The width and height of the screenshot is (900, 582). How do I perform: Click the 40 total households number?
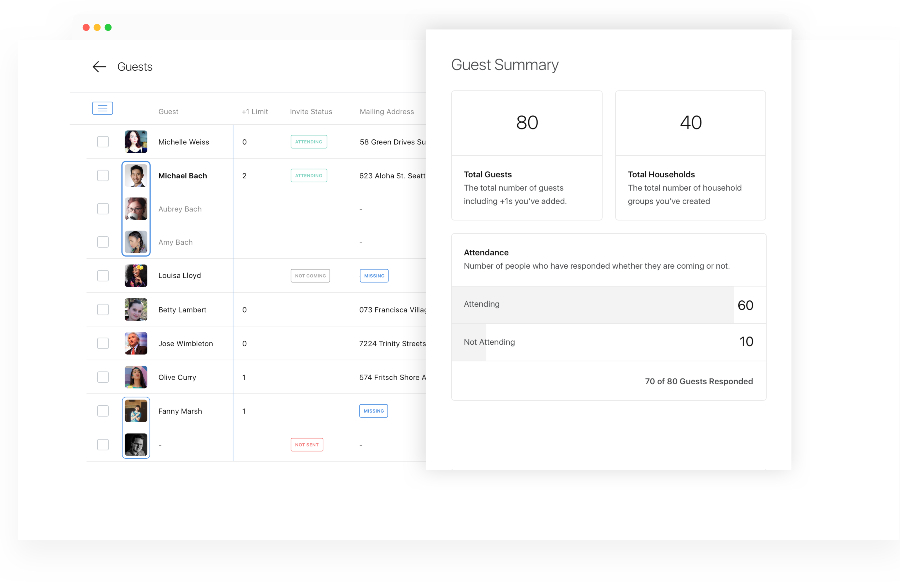click(x=690, y=122)
